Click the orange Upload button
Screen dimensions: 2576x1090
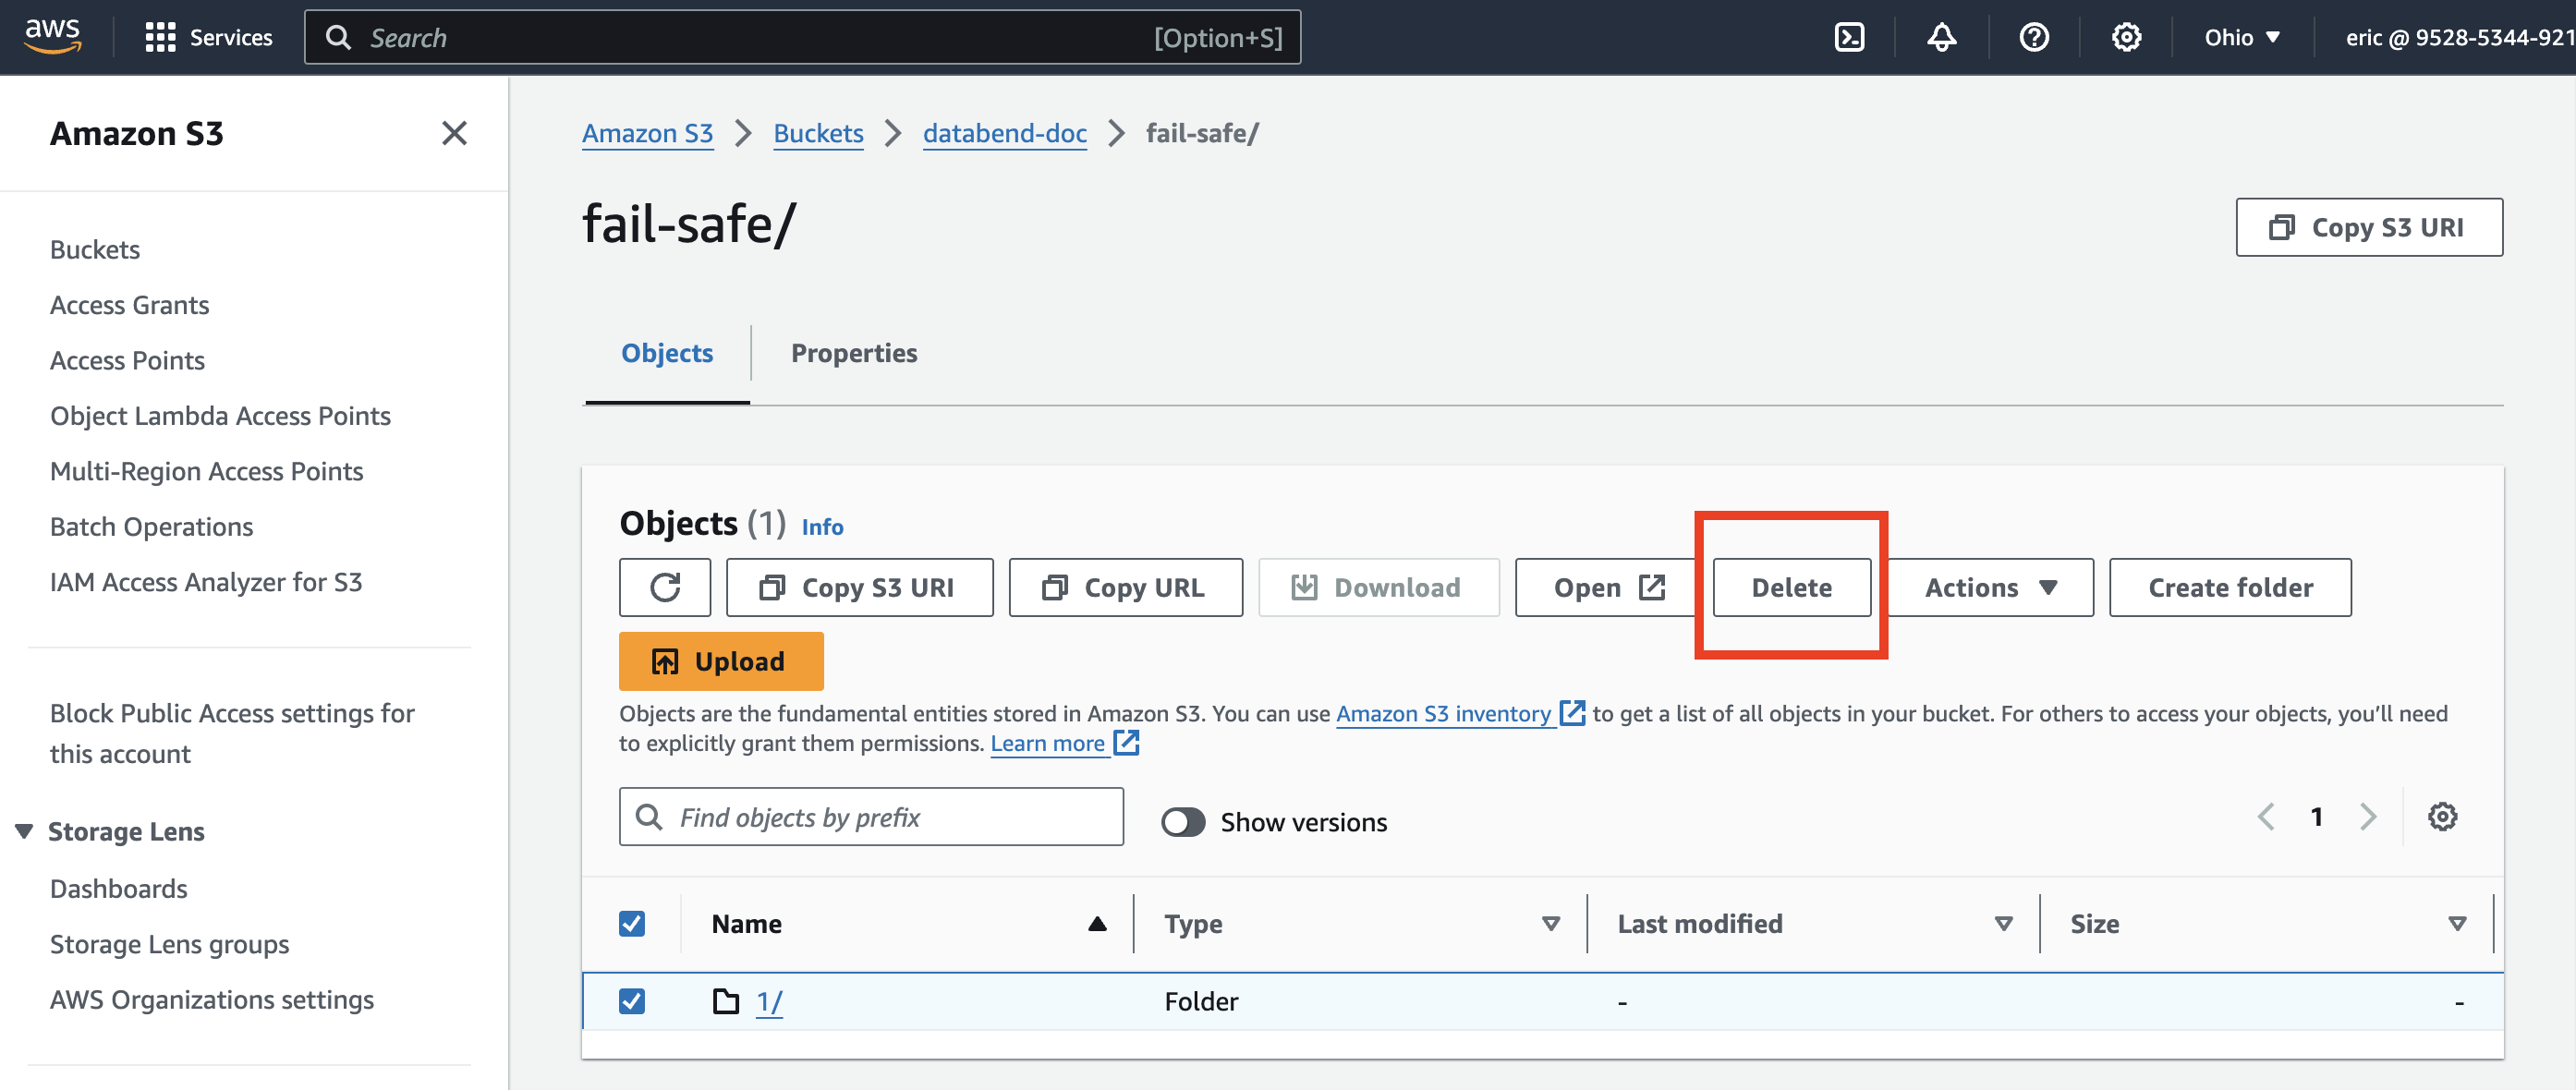(721, 661)
